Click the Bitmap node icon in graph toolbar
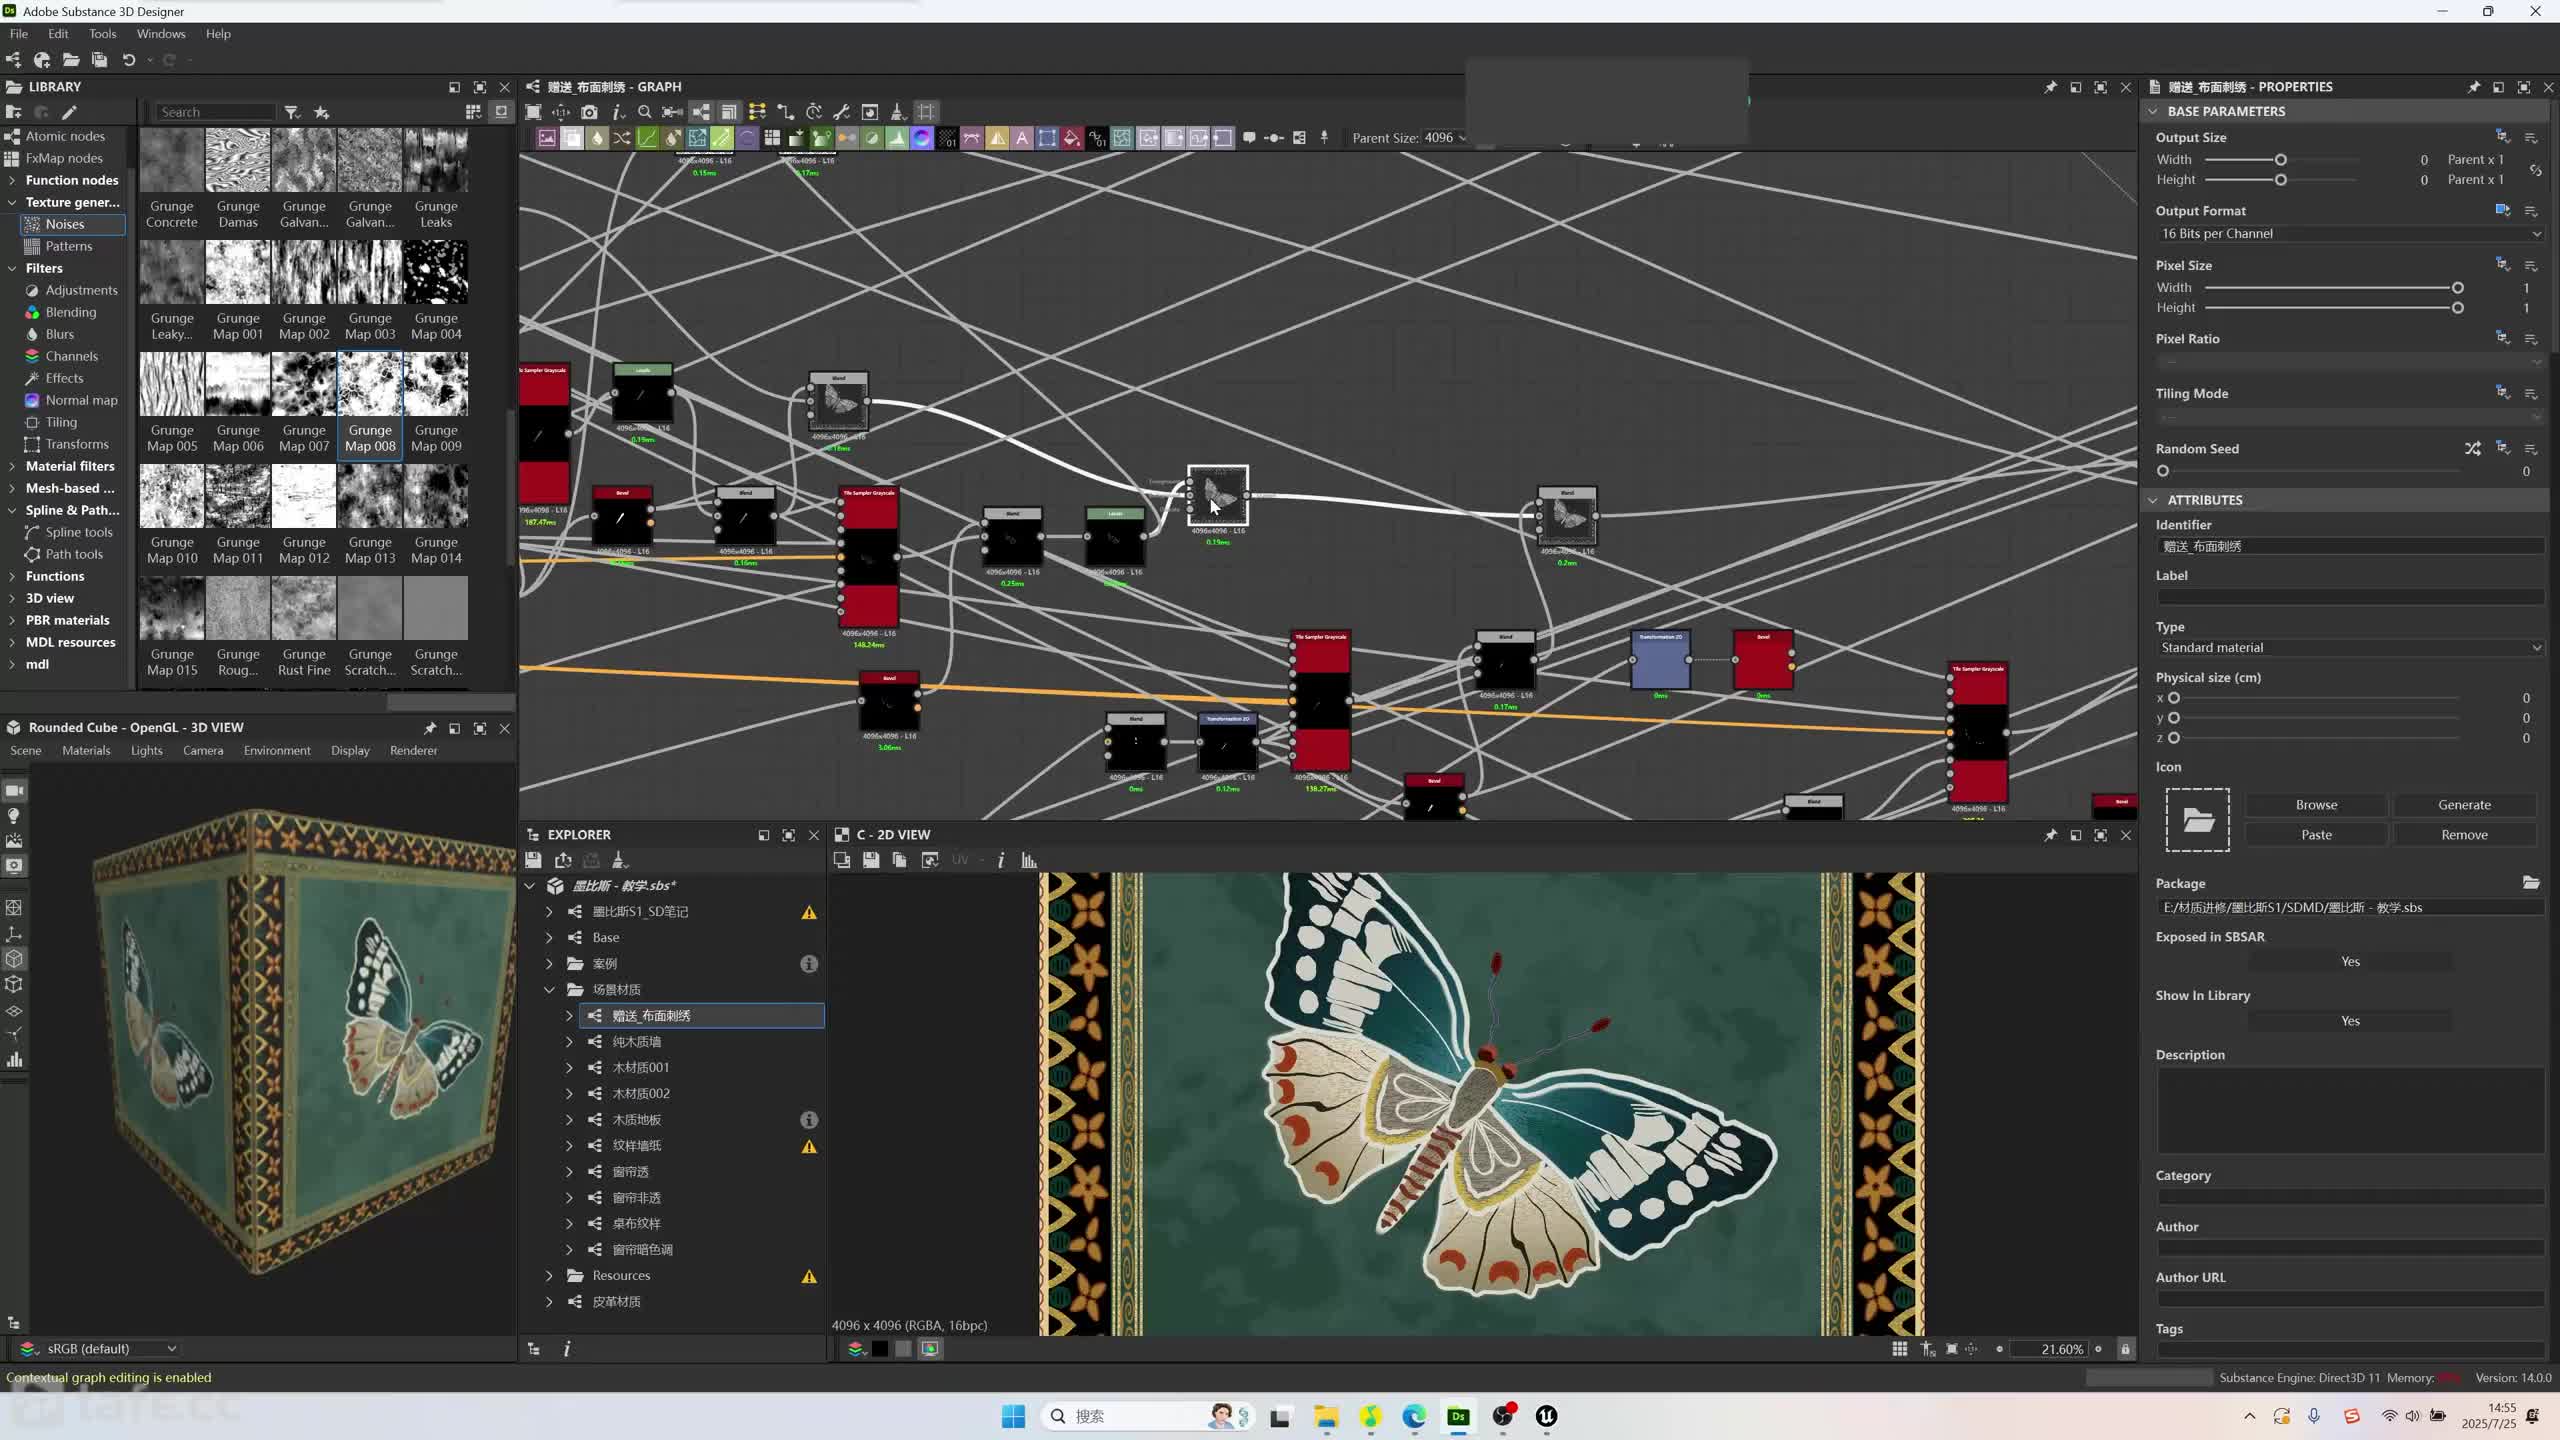 click(547, 138)
